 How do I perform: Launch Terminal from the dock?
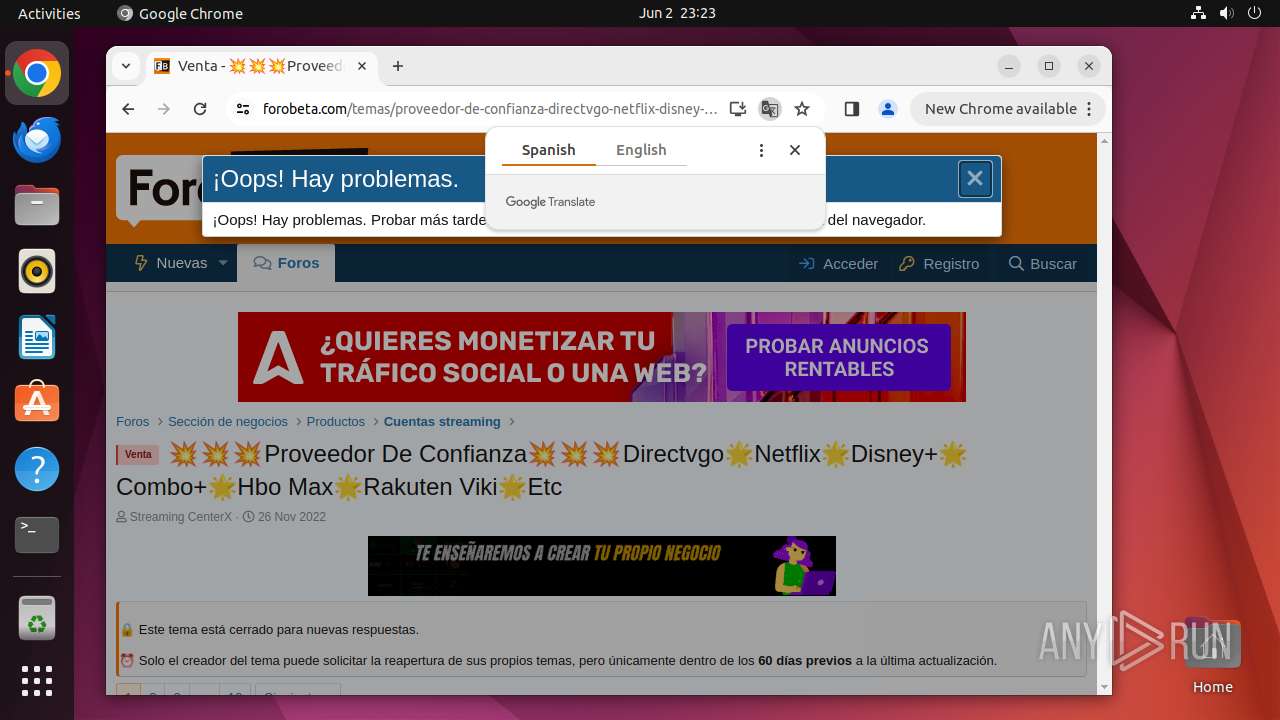(x=37, y=535)
